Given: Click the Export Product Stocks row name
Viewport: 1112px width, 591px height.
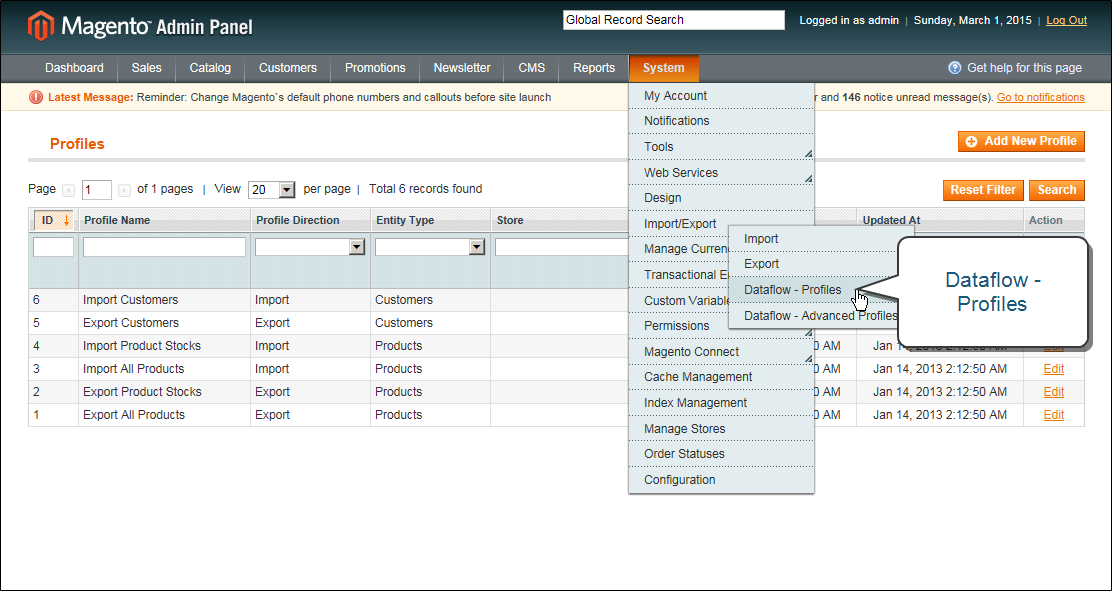Looking at the screenshot, I should [x=143, y=392].
